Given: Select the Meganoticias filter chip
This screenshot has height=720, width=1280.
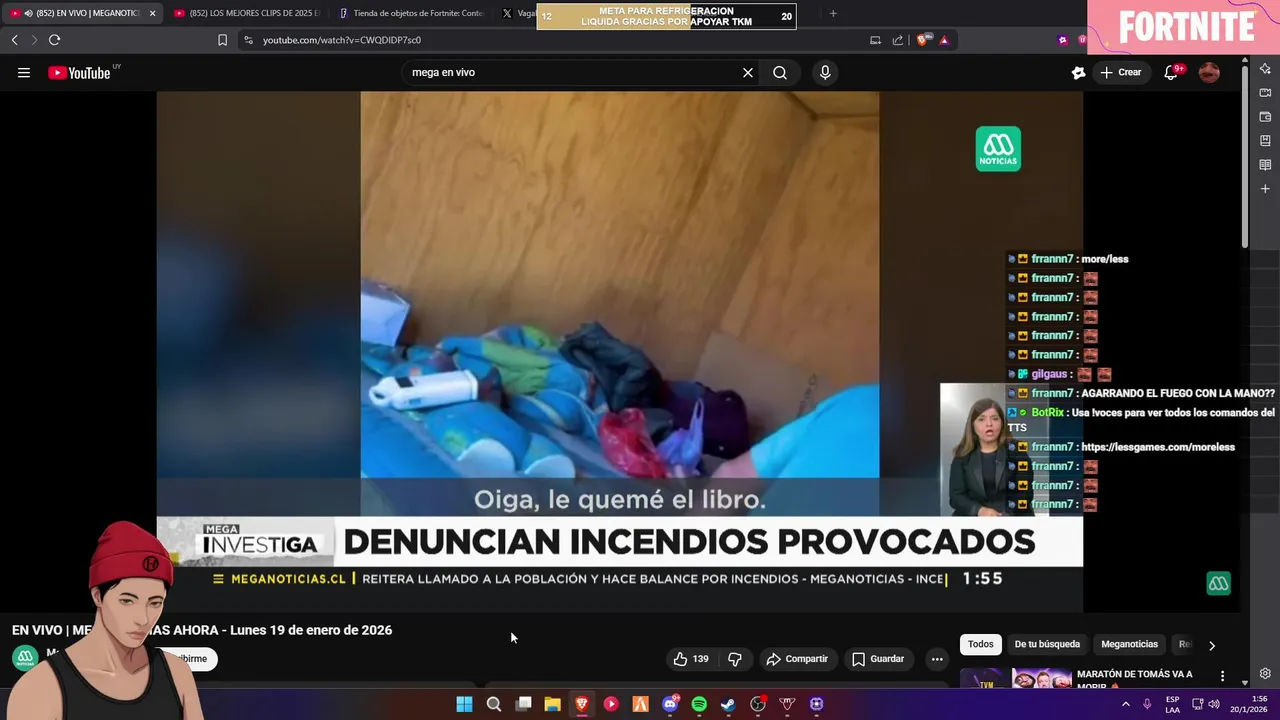Looking at the screenshot, I should pyautogui.click(x=1129, y=644).
